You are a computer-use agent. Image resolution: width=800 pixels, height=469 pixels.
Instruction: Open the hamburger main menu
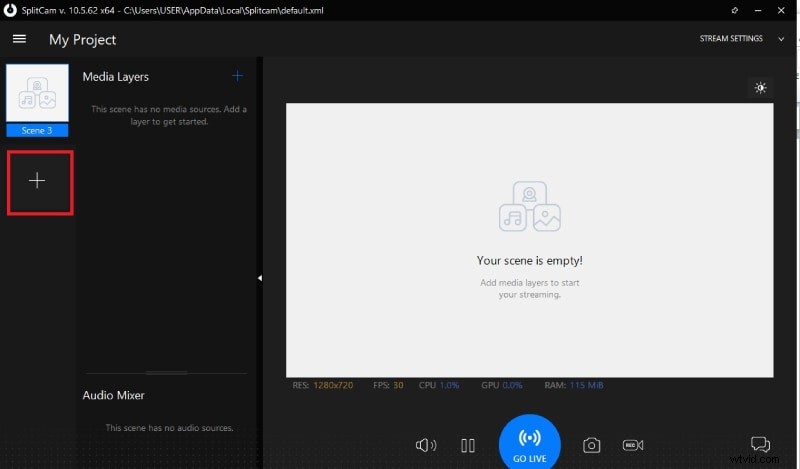click(x=19, y=39)
